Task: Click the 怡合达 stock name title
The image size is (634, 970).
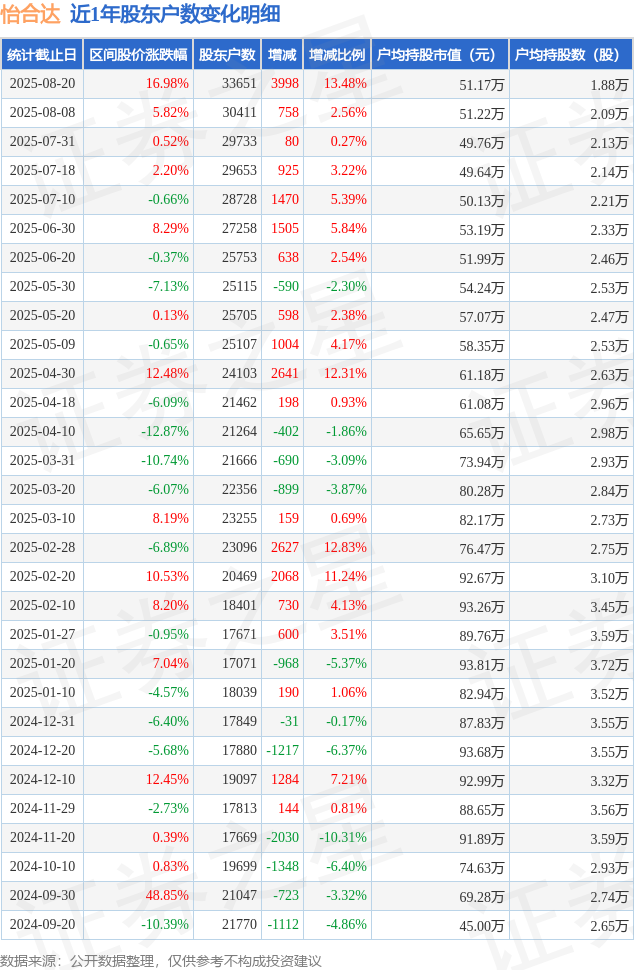Action: (x=30, y=14)
